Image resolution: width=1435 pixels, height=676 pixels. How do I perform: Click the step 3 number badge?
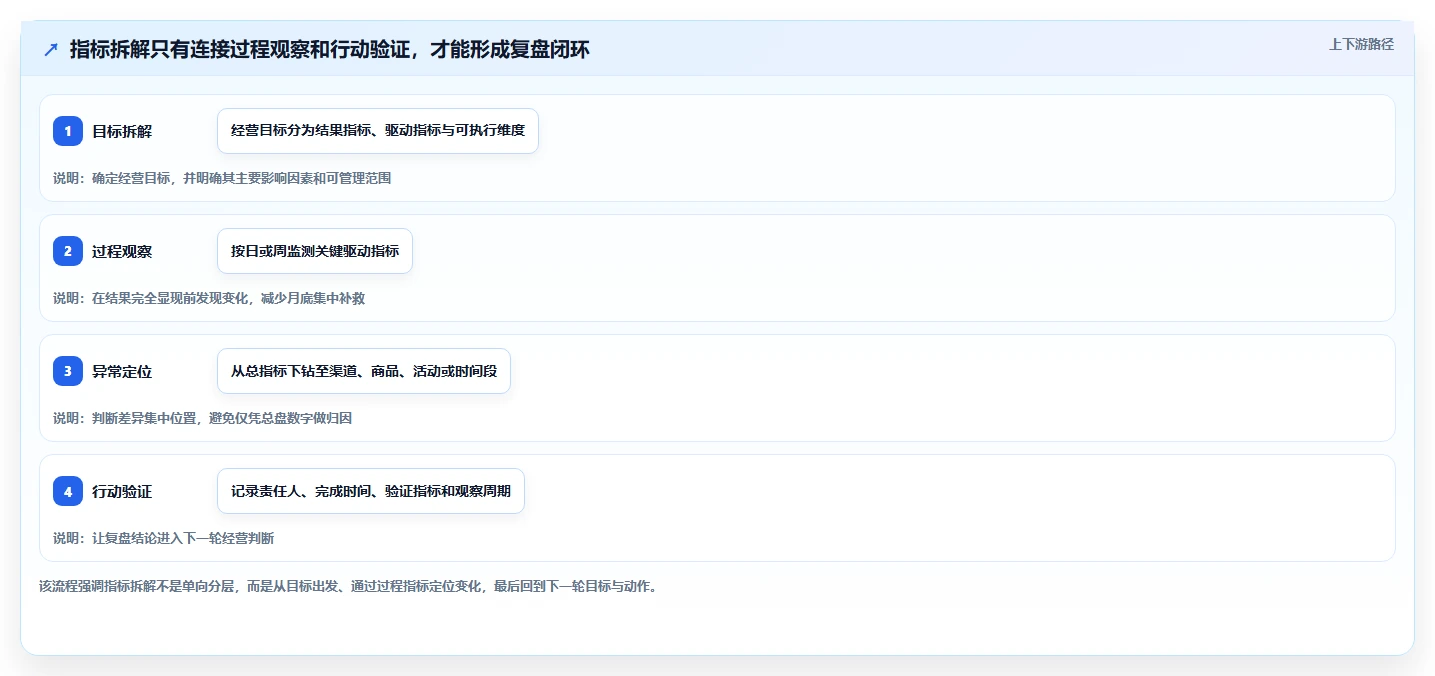(x=68, y=371)
